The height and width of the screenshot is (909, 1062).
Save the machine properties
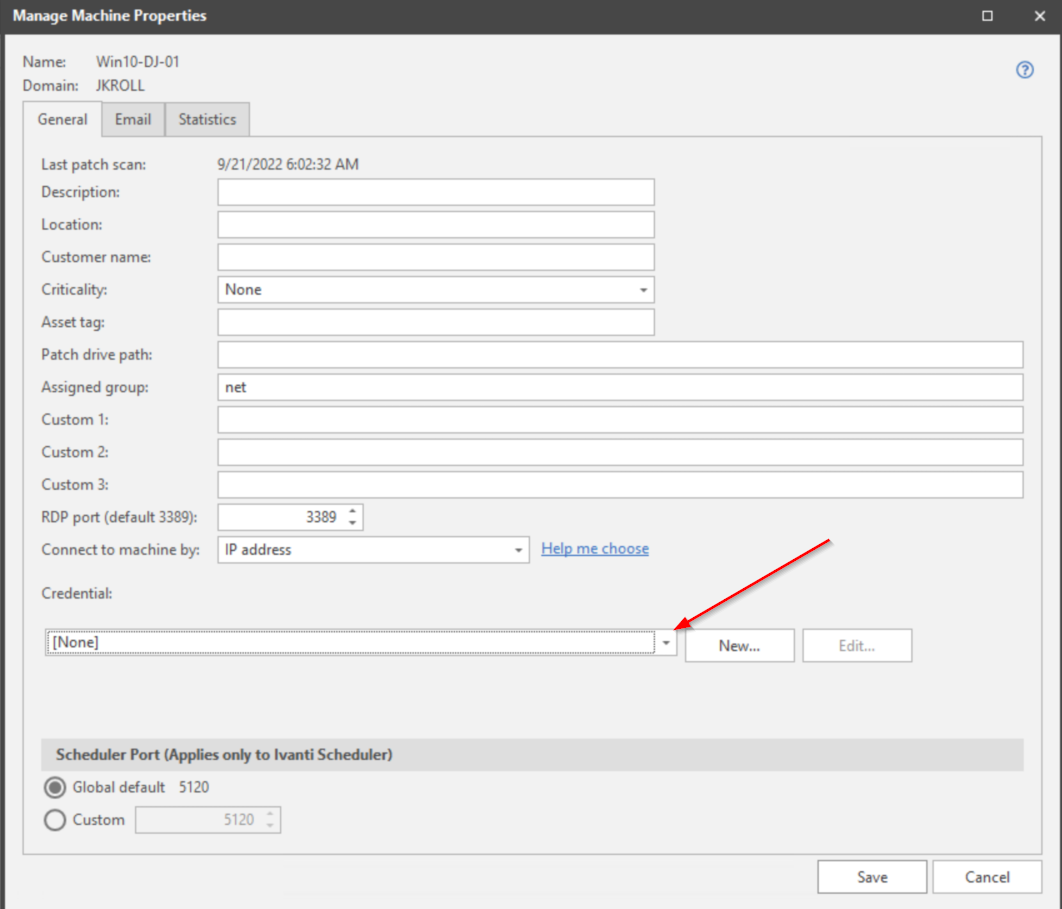871,876
